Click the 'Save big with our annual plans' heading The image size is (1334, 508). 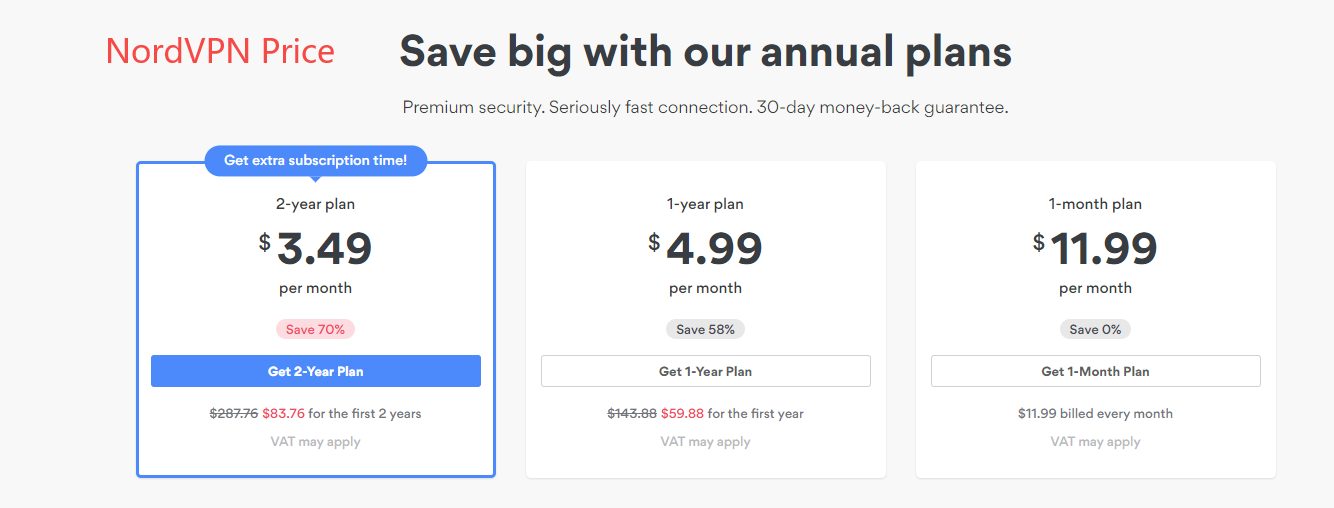pos(705,51)
